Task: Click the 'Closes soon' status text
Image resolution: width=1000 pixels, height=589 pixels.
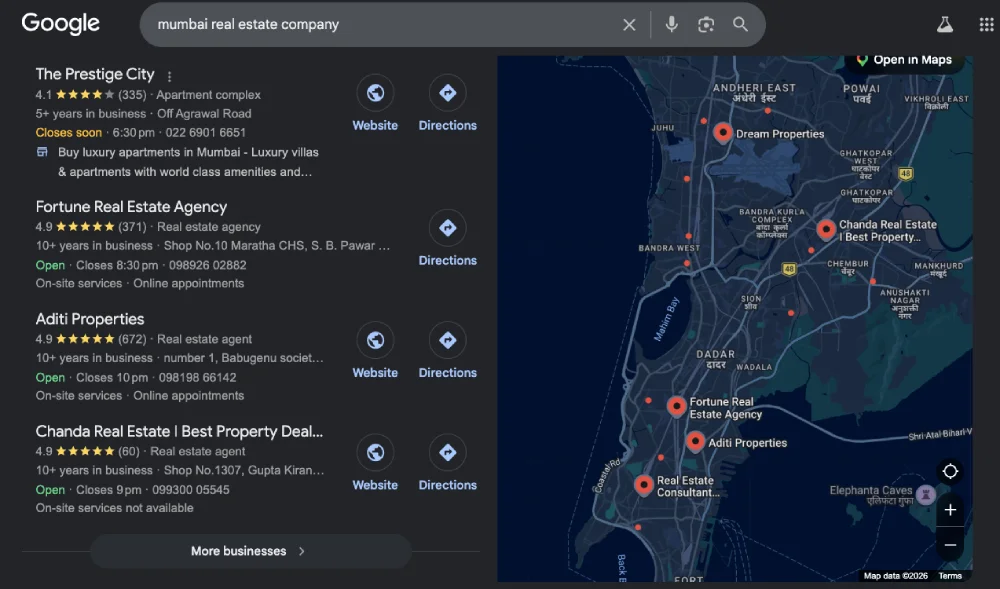Action: coord(69,133)
